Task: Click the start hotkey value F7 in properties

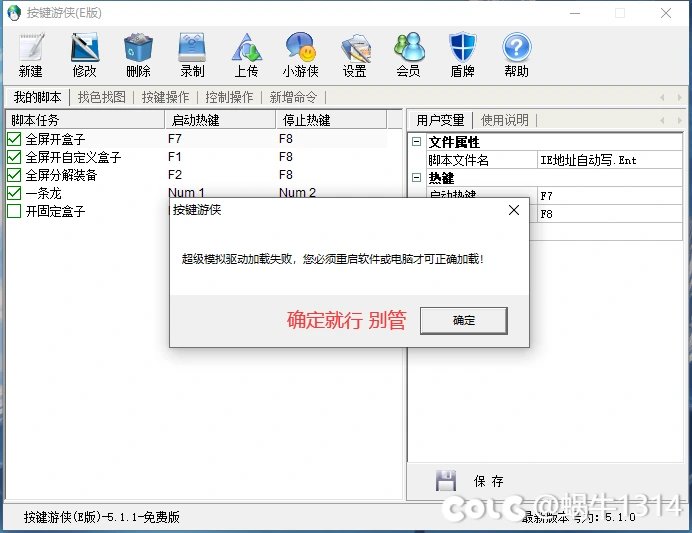Action: [x=609, y=196]
